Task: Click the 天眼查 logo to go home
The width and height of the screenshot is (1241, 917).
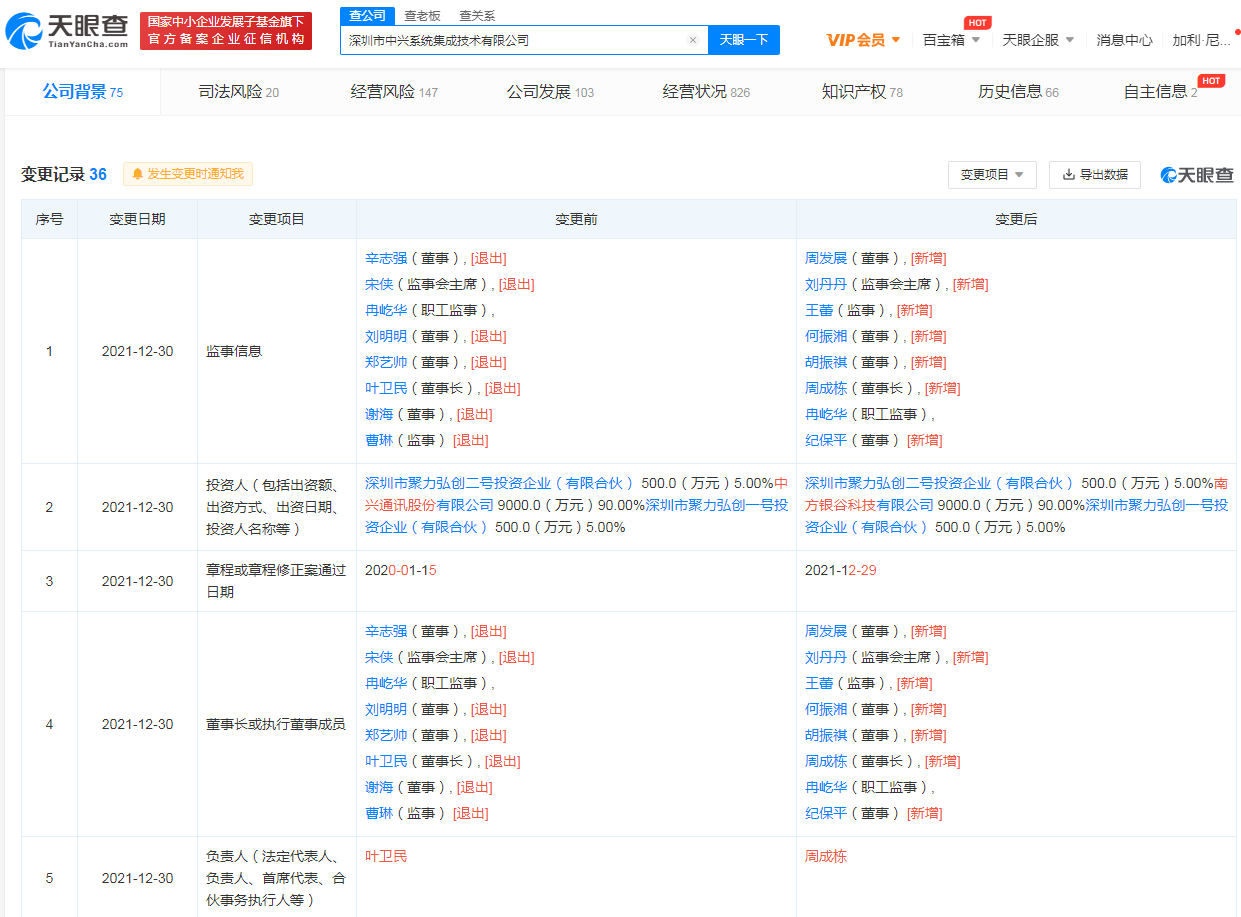Action: (67, 31)
